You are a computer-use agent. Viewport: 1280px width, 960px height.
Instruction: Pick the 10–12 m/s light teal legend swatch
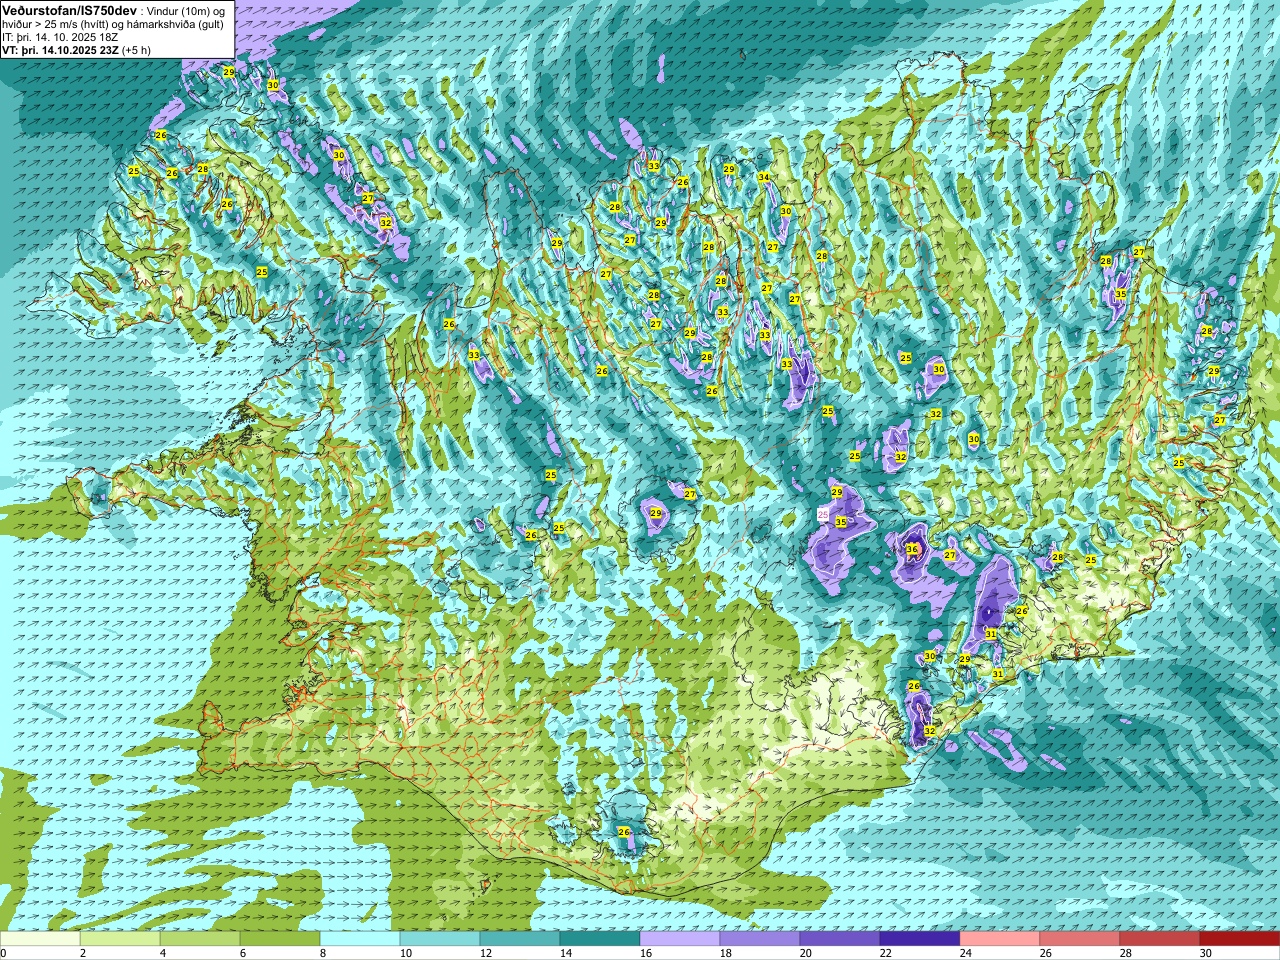point(440,939)
